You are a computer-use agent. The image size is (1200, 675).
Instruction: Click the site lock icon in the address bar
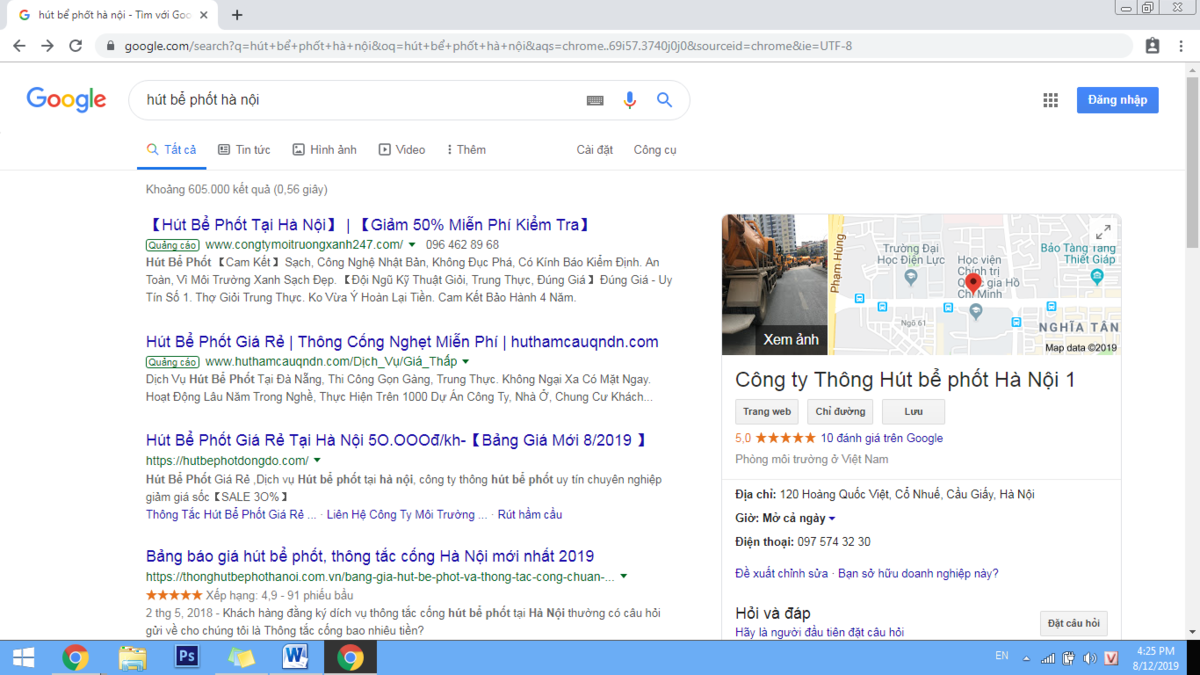111,46
